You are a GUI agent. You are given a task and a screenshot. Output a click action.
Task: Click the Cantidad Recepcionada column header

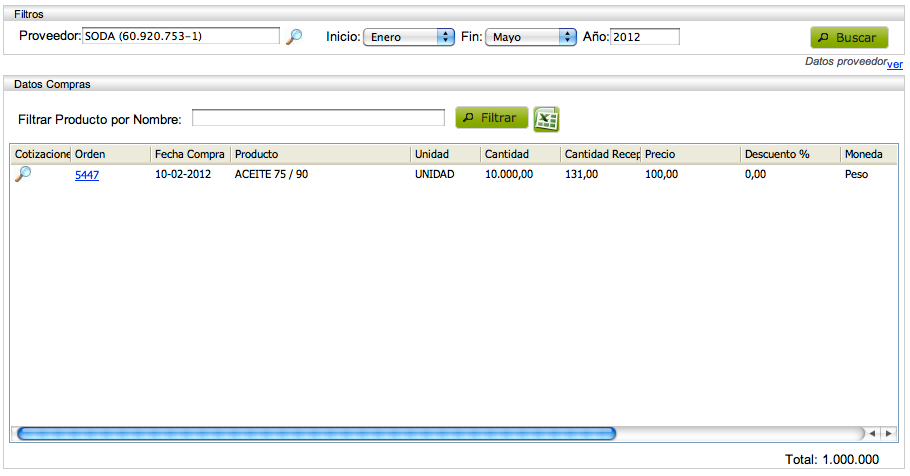(601, 154)
